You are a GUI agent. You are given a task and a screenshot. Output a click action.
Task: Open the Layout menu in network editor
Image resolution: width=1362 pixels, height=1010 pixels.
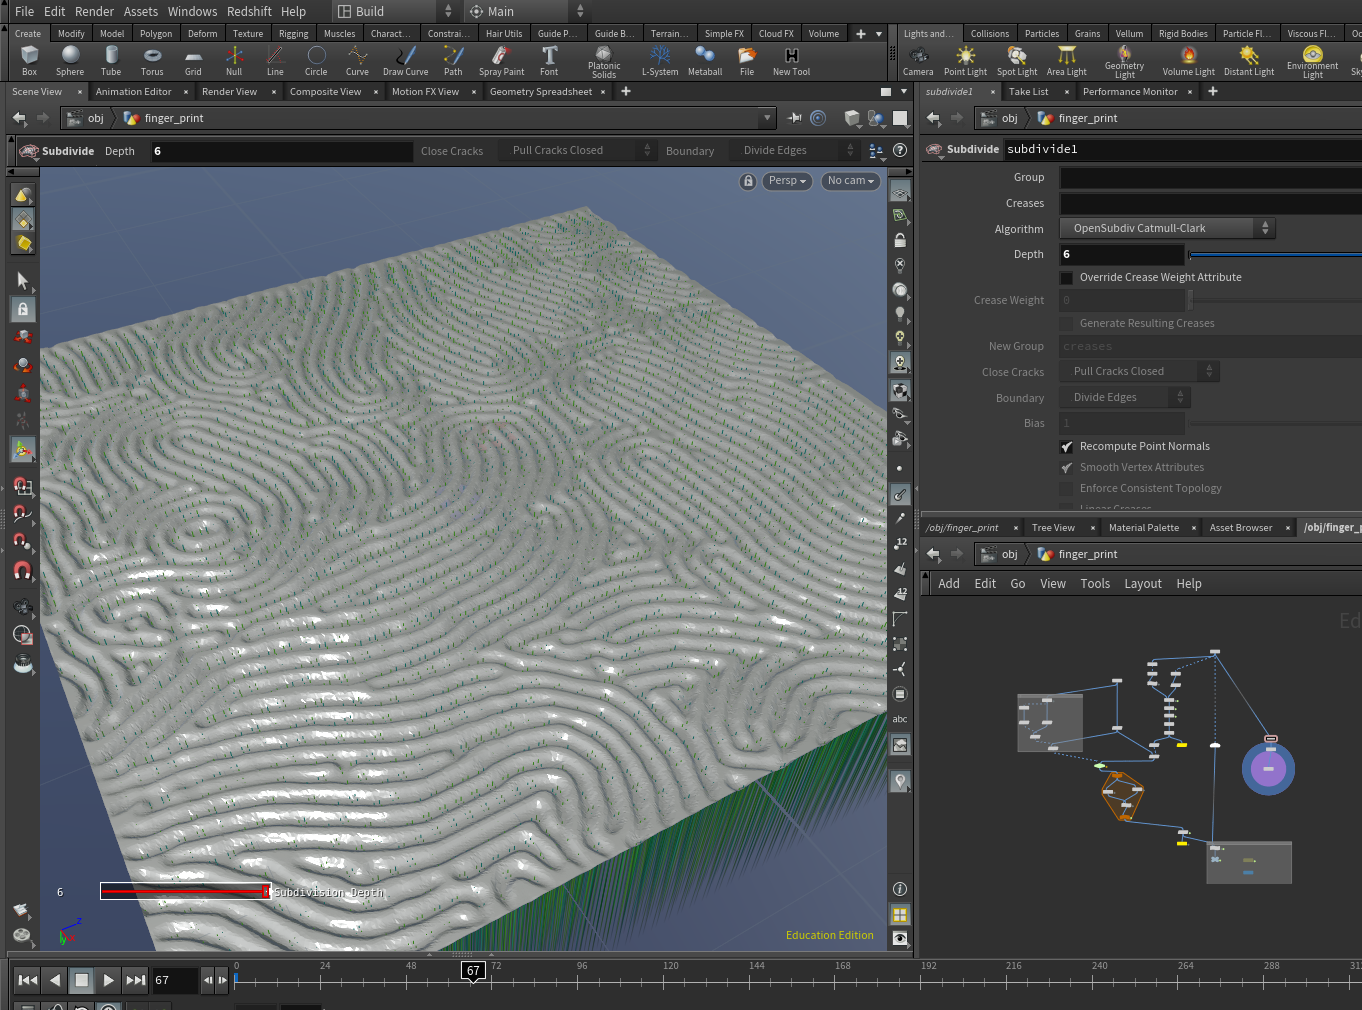click(x=1142, y=584)
